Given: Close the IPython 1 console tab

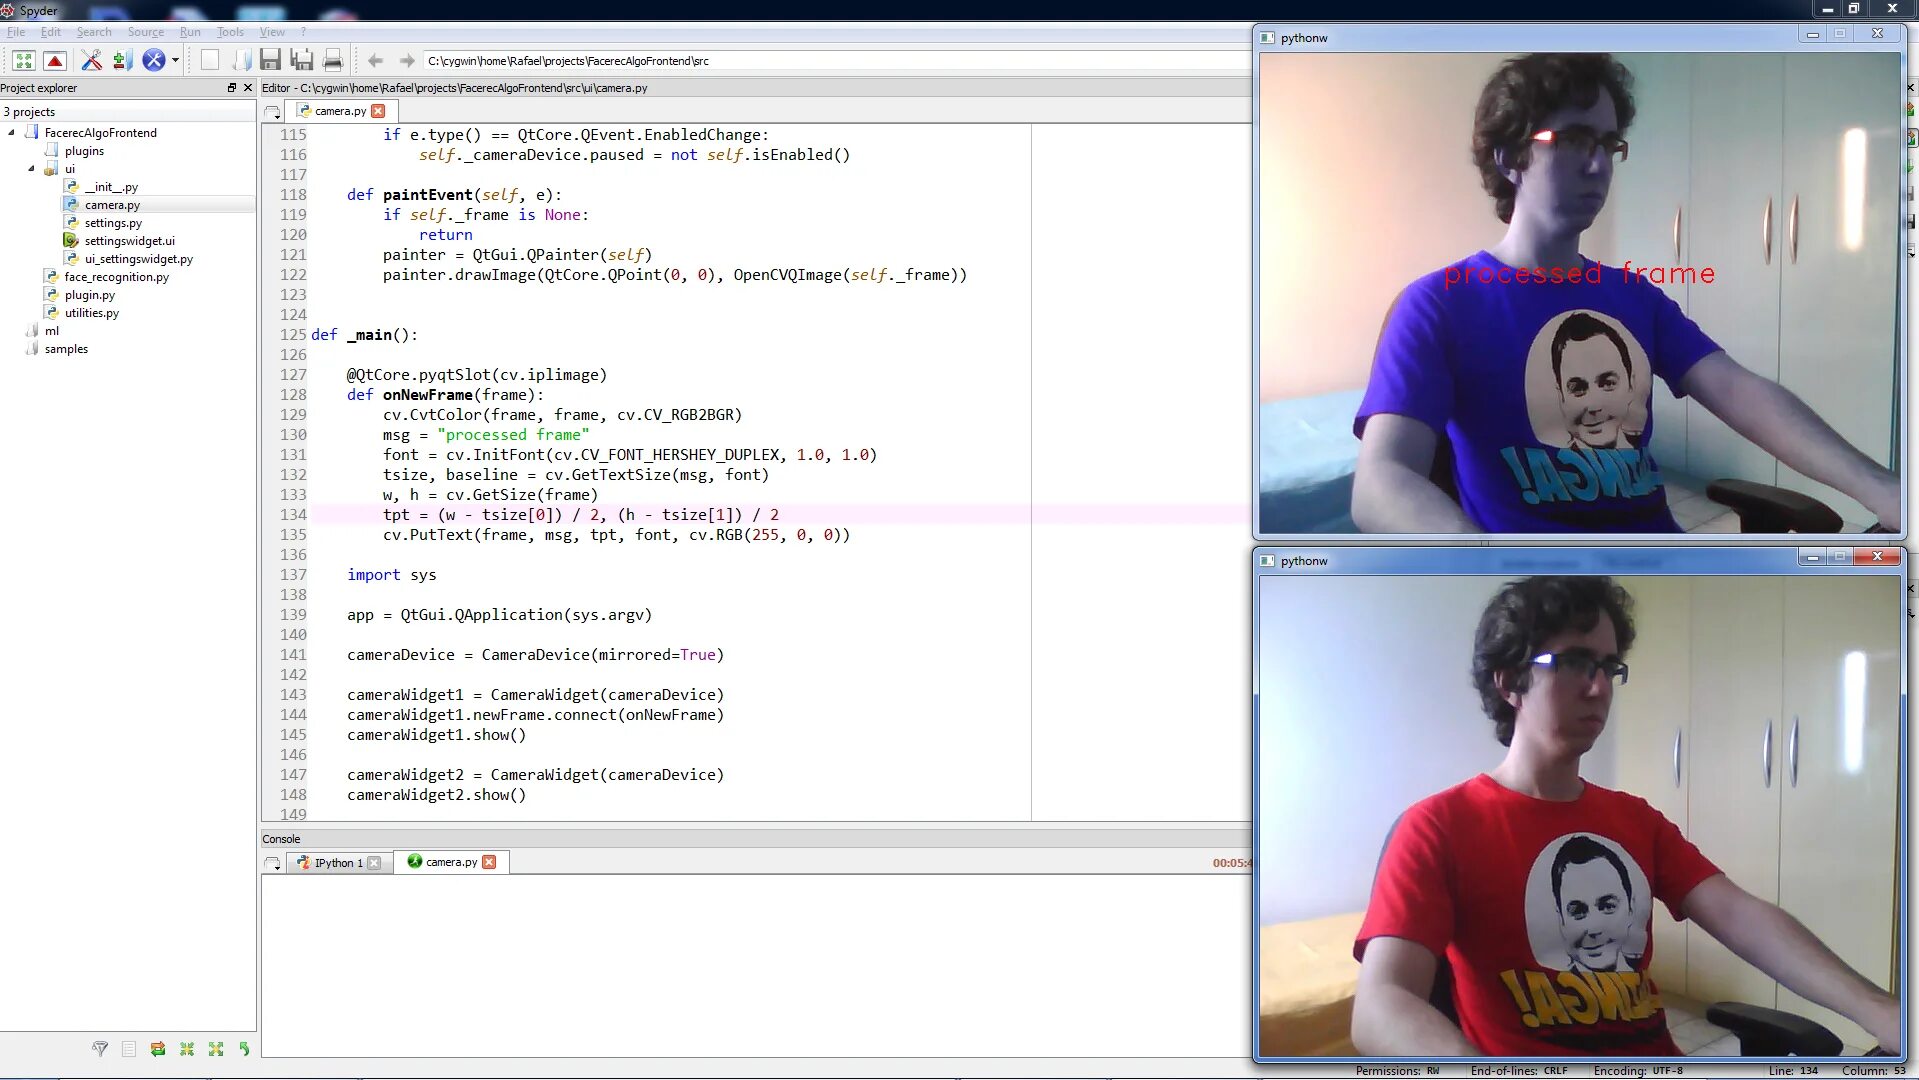Looking at the screenshot, I should (x=374, y=863).
